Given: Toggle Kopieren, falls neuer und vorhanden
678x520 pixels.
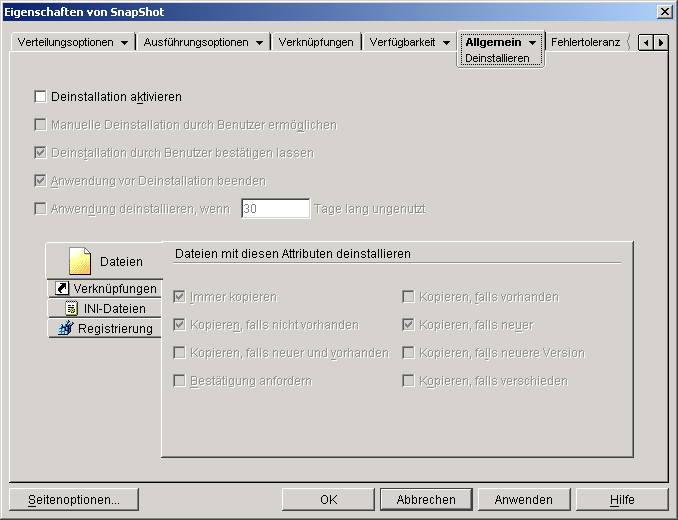Looking at the screenshot, I should click(179, 353).
